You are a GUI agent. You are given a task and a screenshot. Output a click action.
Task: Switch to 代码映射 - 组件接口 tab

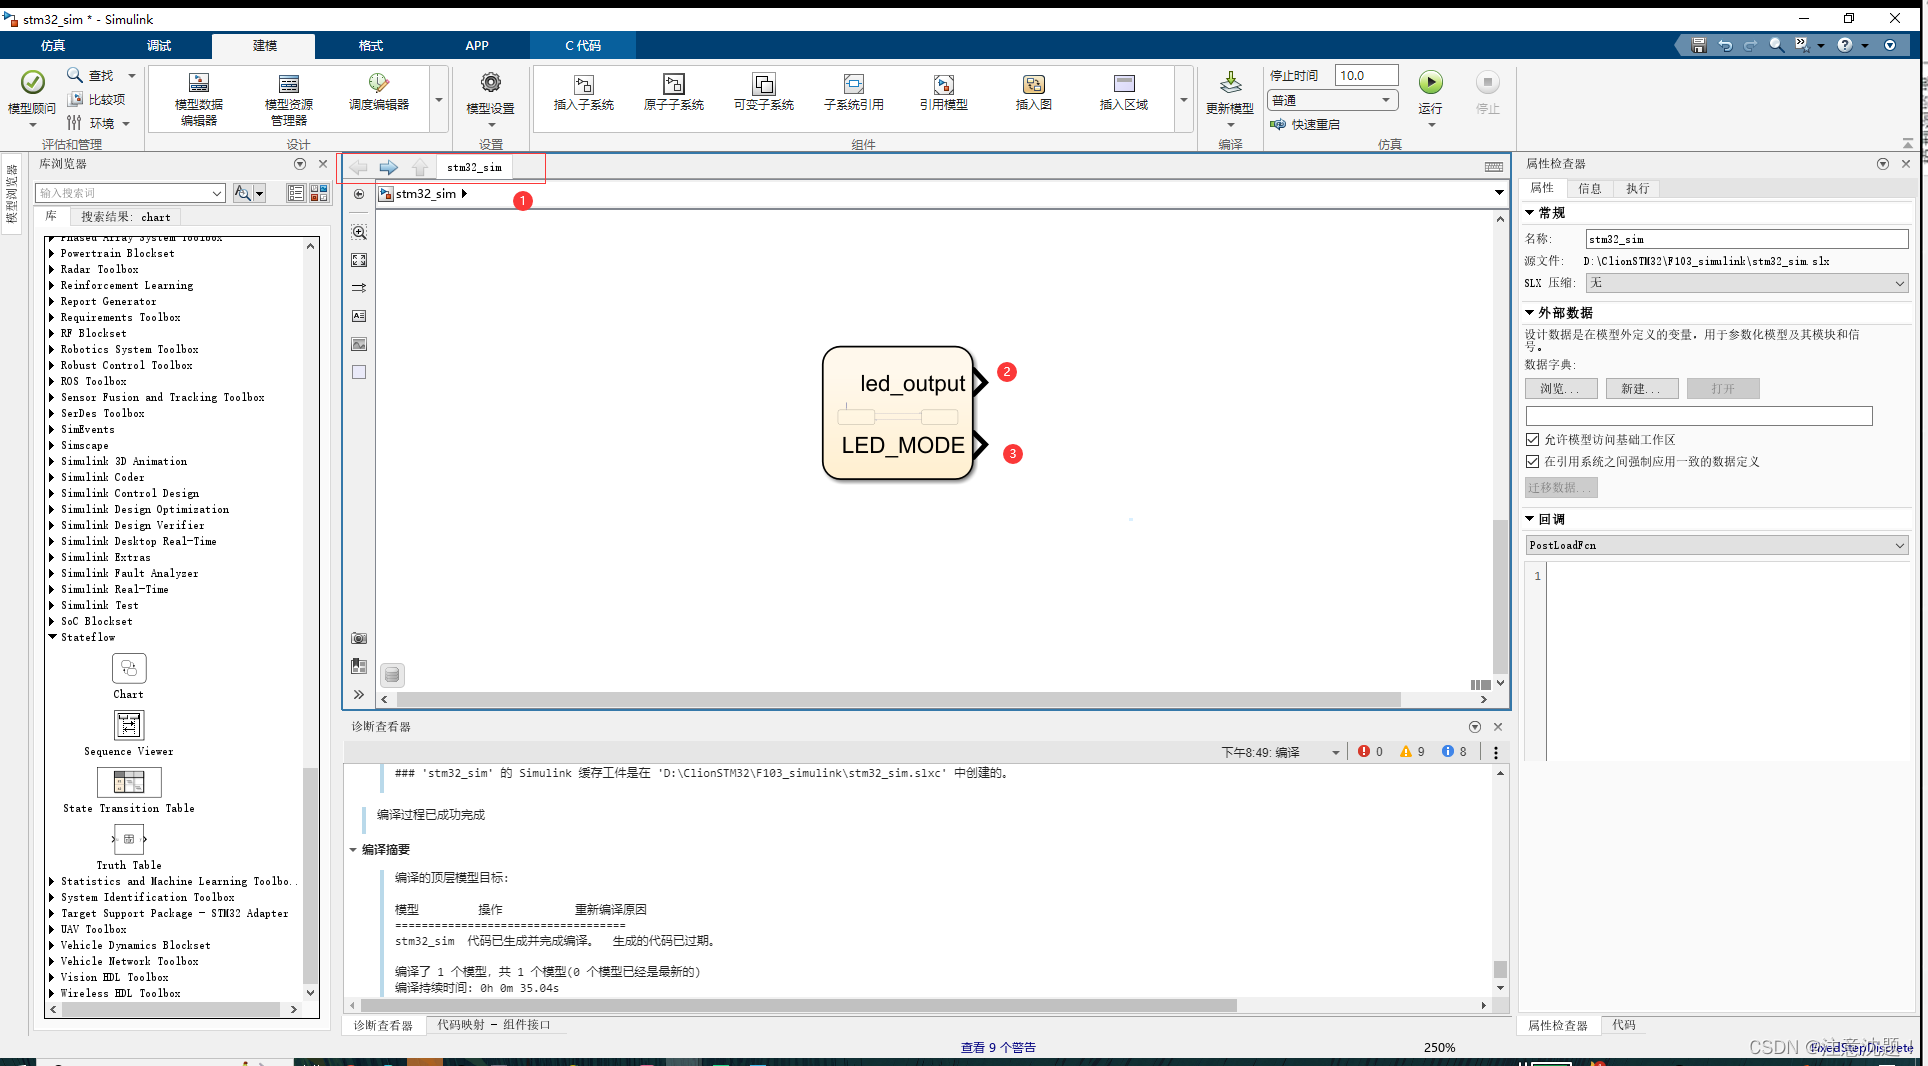pos(494,1025)
